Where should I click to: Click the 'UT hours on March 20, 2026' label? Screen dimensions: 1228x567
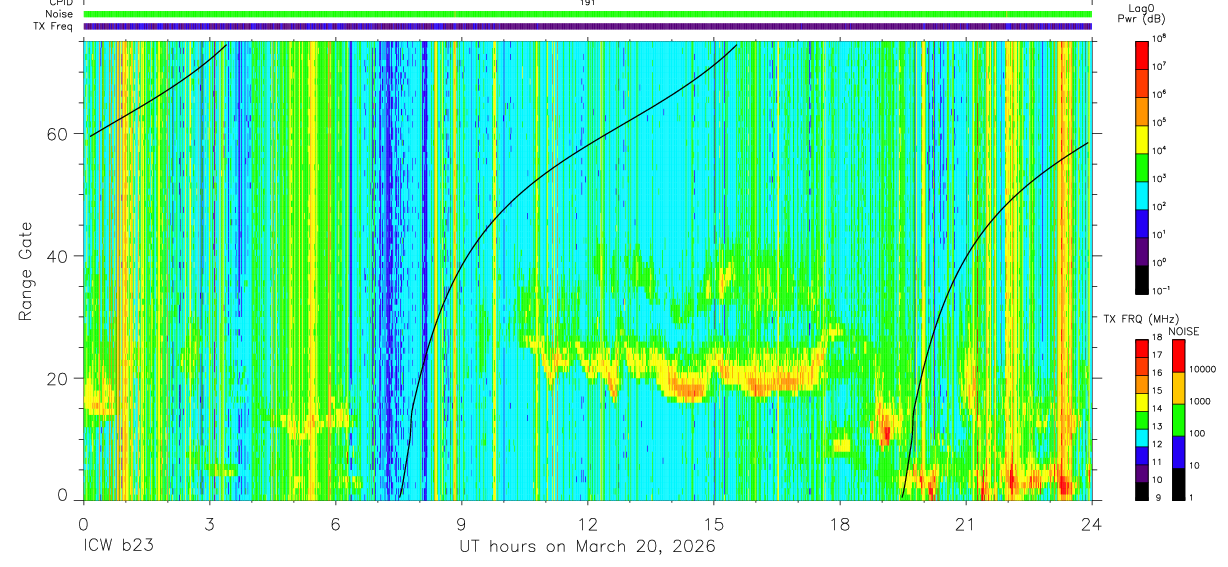pos(588,546)
